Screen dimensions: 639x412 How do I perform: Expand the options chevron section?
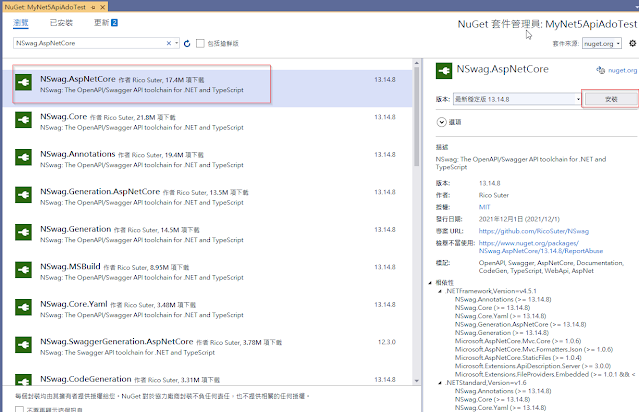click(441, 122)
